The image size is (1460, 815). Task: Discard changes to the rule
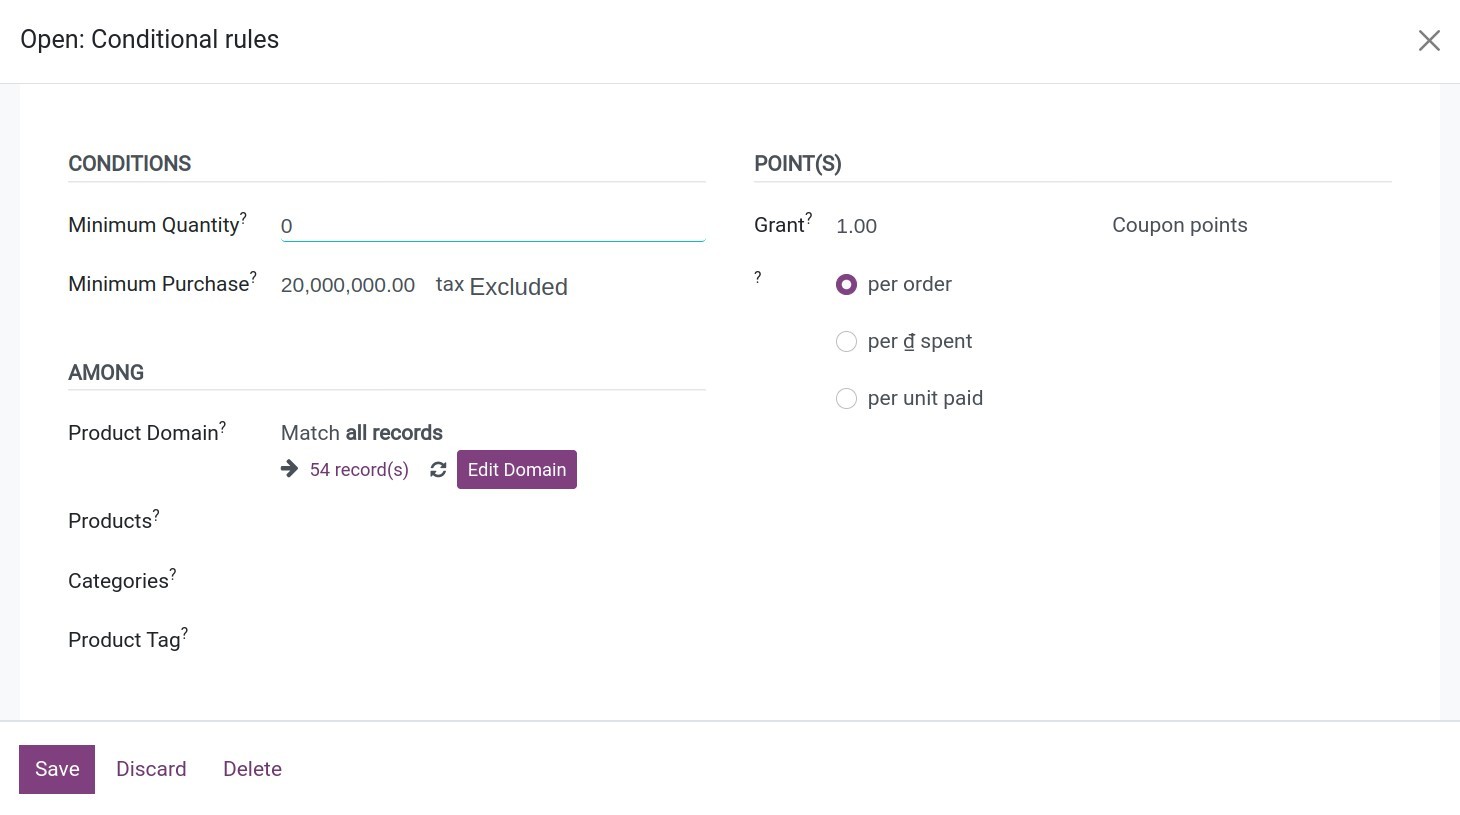[x=151, y=769]
